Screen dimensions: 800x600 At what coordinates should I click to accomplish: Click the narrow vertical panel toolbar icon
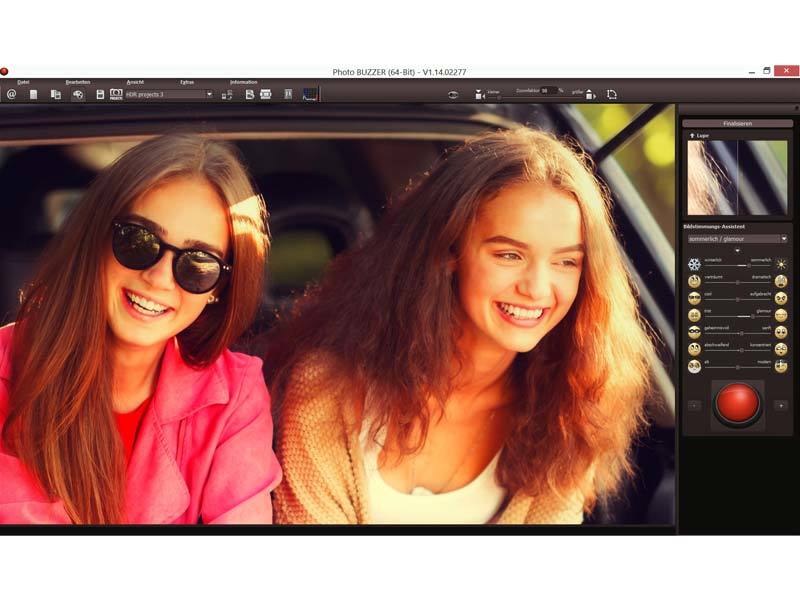tap(288, 94)
